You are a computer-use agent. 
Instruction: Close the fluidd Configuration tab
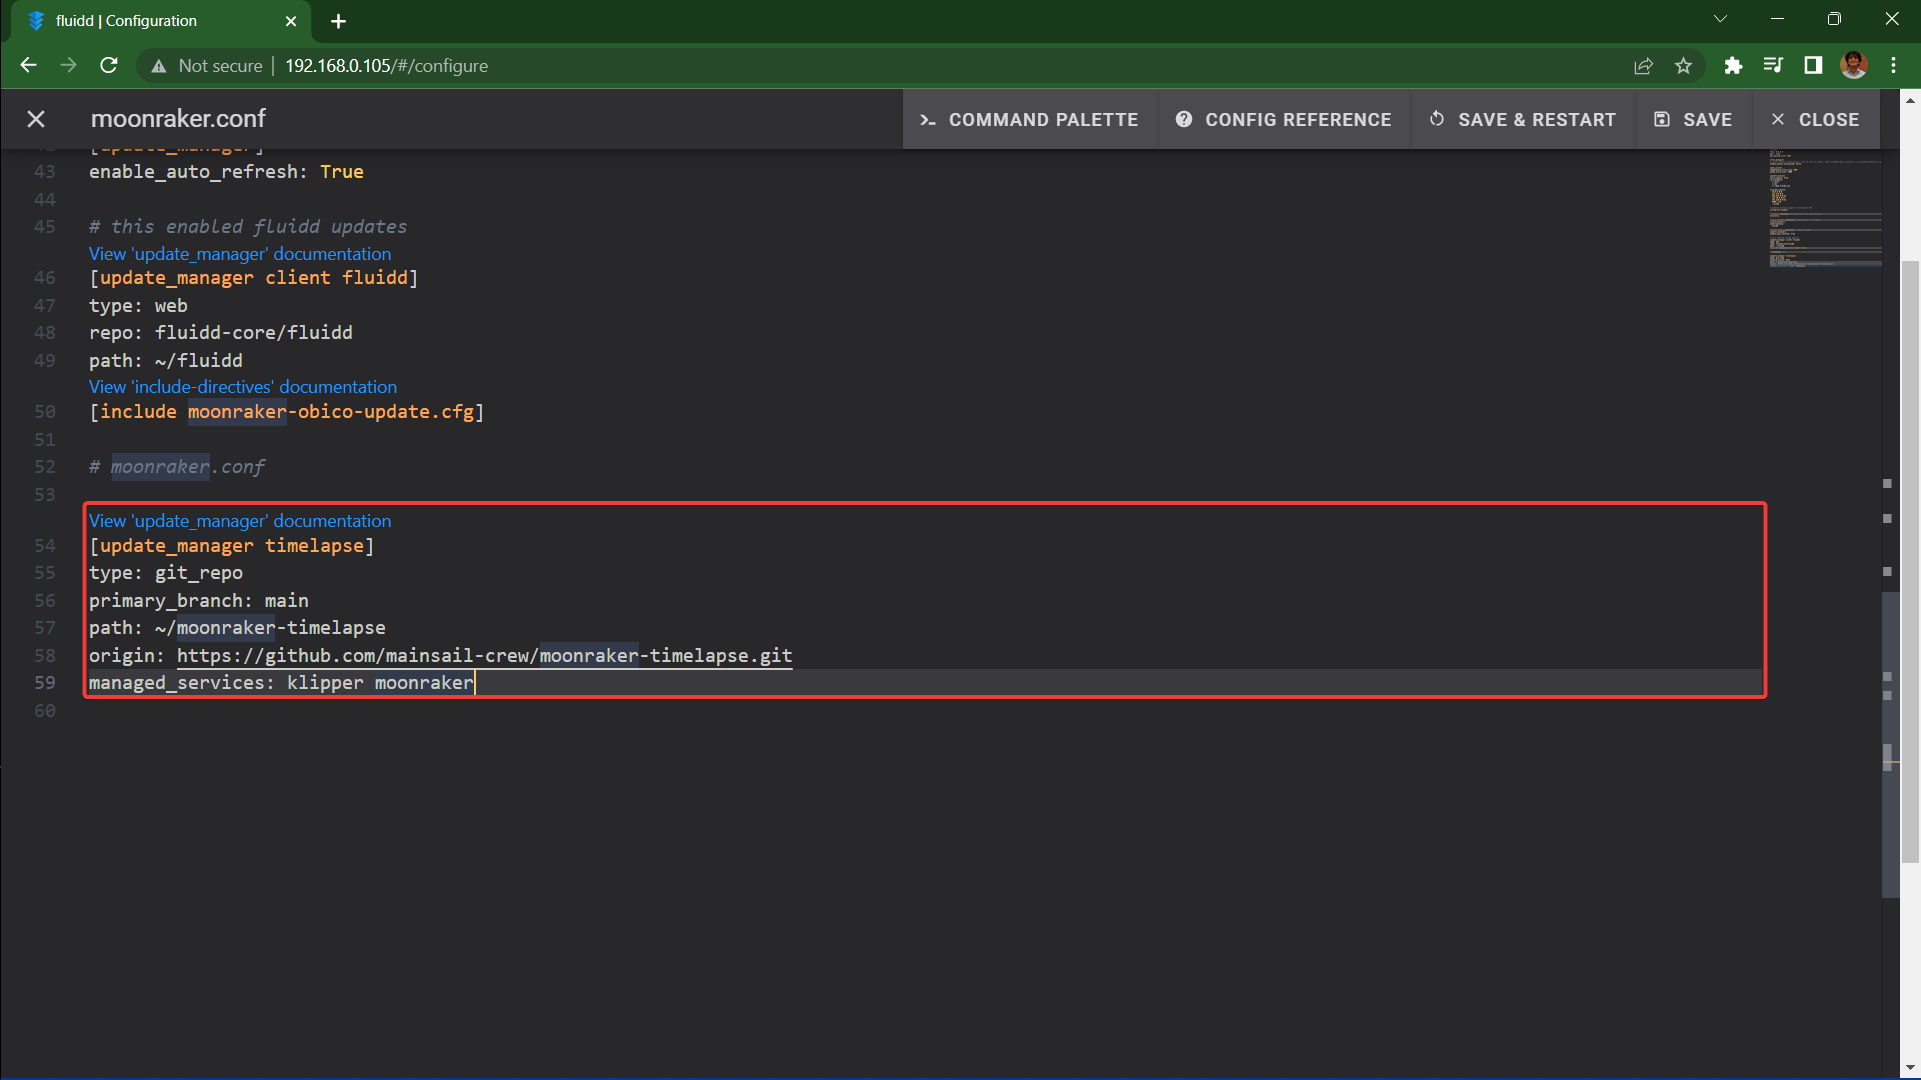(x=291, y=21)
